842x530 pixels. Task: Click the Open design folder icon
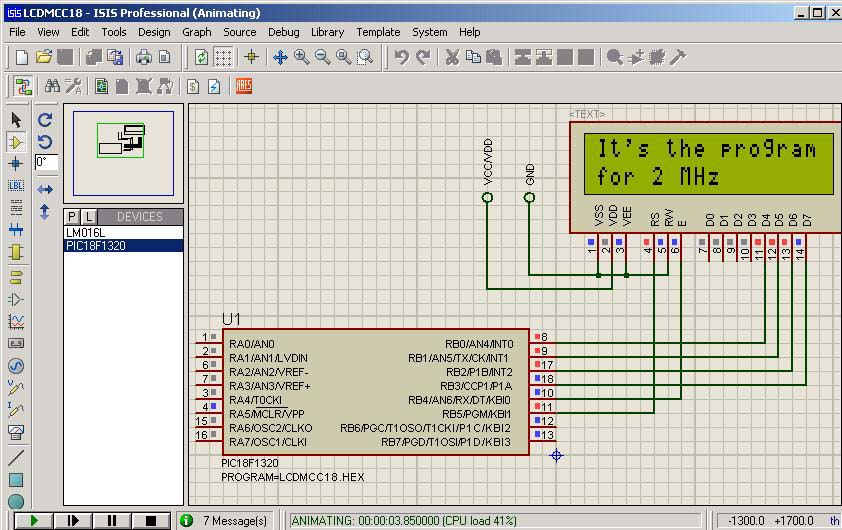tap(43, 58)
